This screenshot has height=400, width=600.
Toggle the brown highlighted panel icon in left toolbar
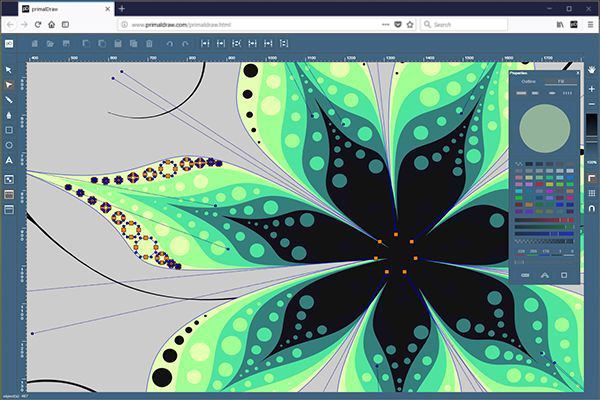[9, 194]
